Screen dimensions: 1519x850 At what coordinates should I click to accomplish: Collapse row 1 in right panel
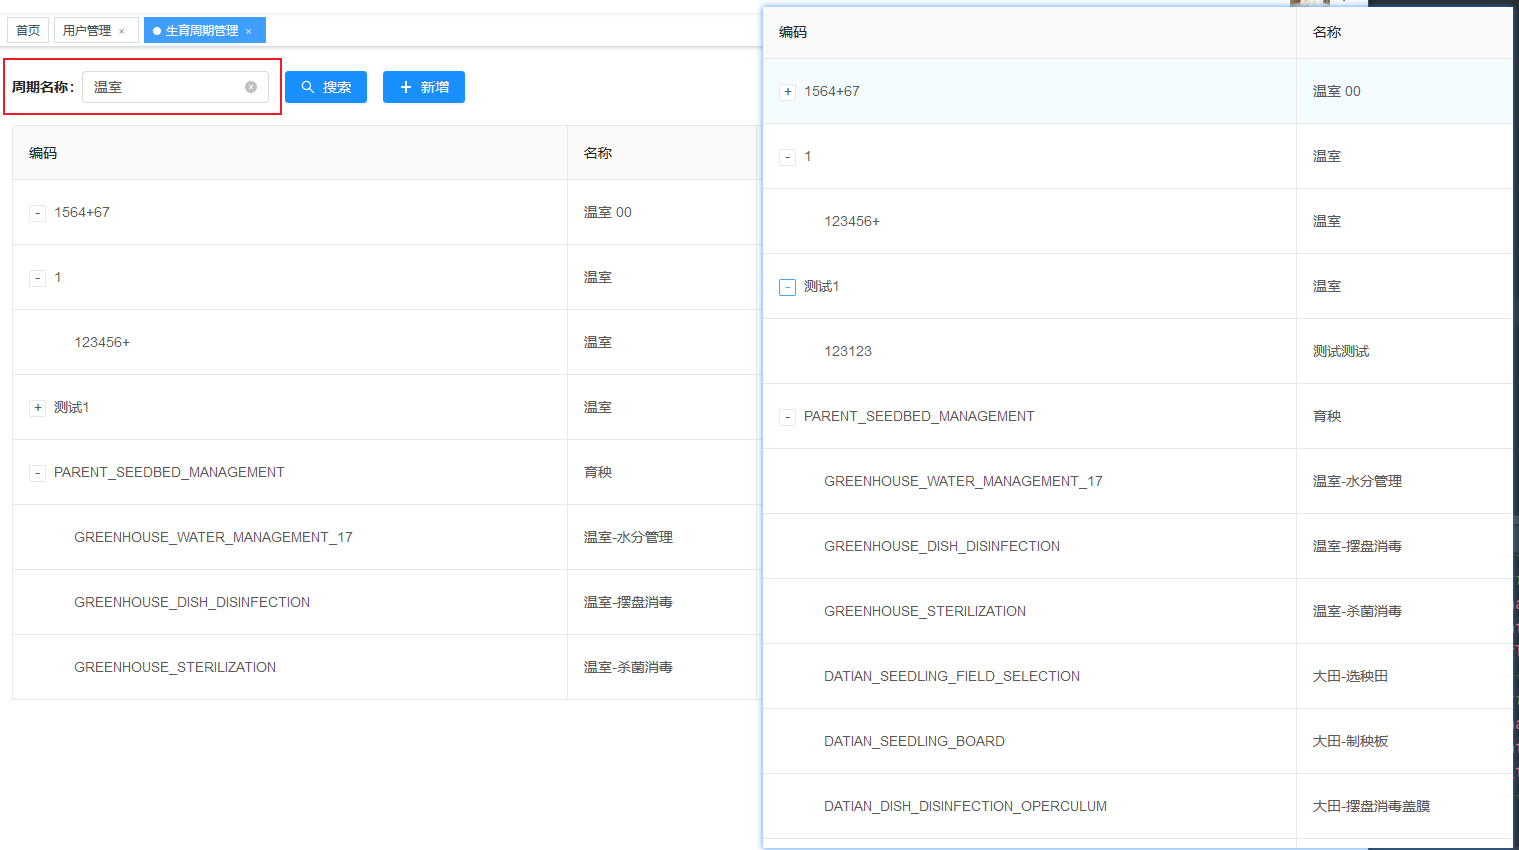pyautogui.click(x=787, y=157)
